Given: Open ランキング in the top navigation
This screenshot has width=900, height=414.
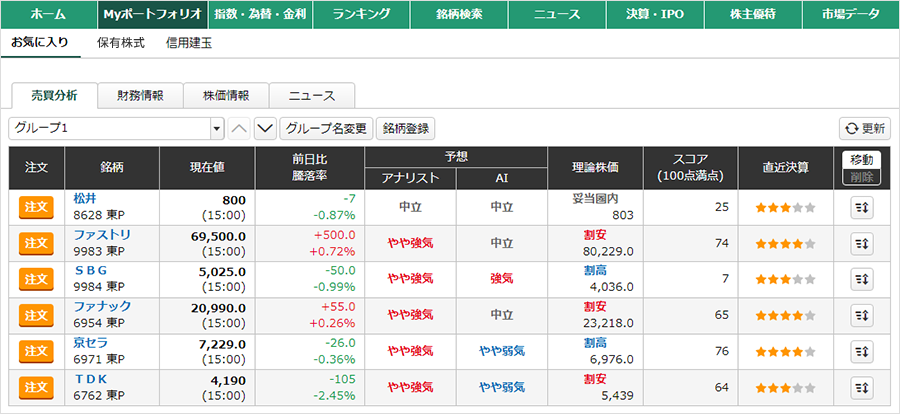Looking at the screenshot, I should [x=362, y=15].
